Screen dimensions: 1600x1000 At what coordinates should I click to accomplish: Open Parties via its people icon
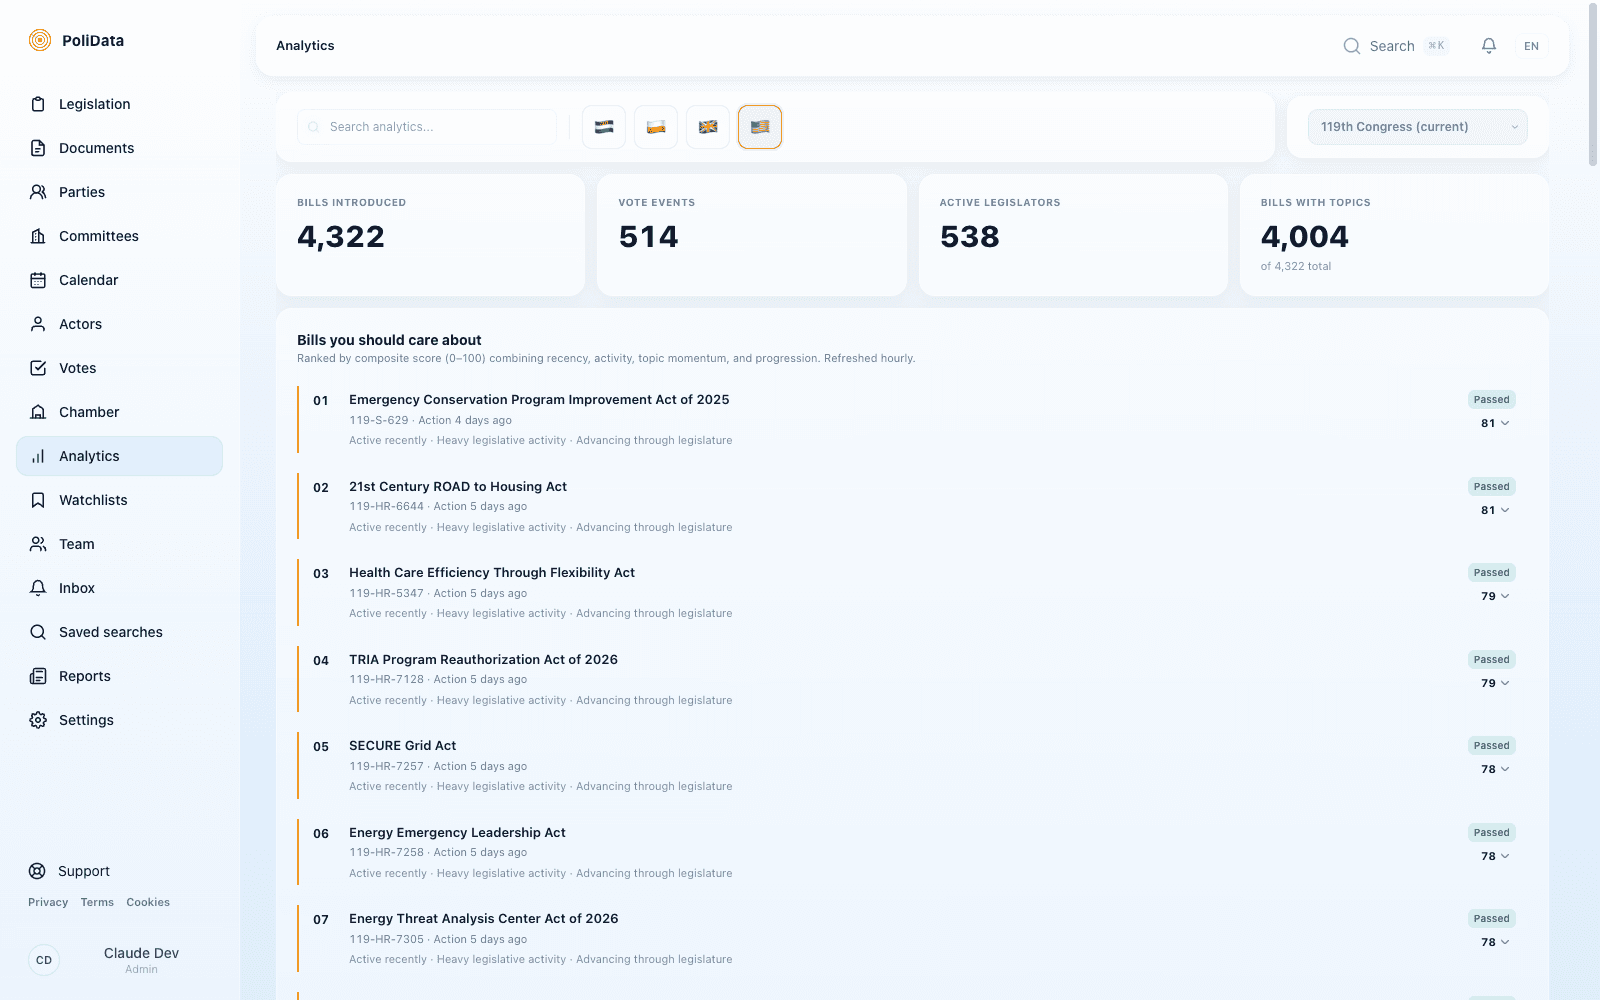tap(38, 192)
